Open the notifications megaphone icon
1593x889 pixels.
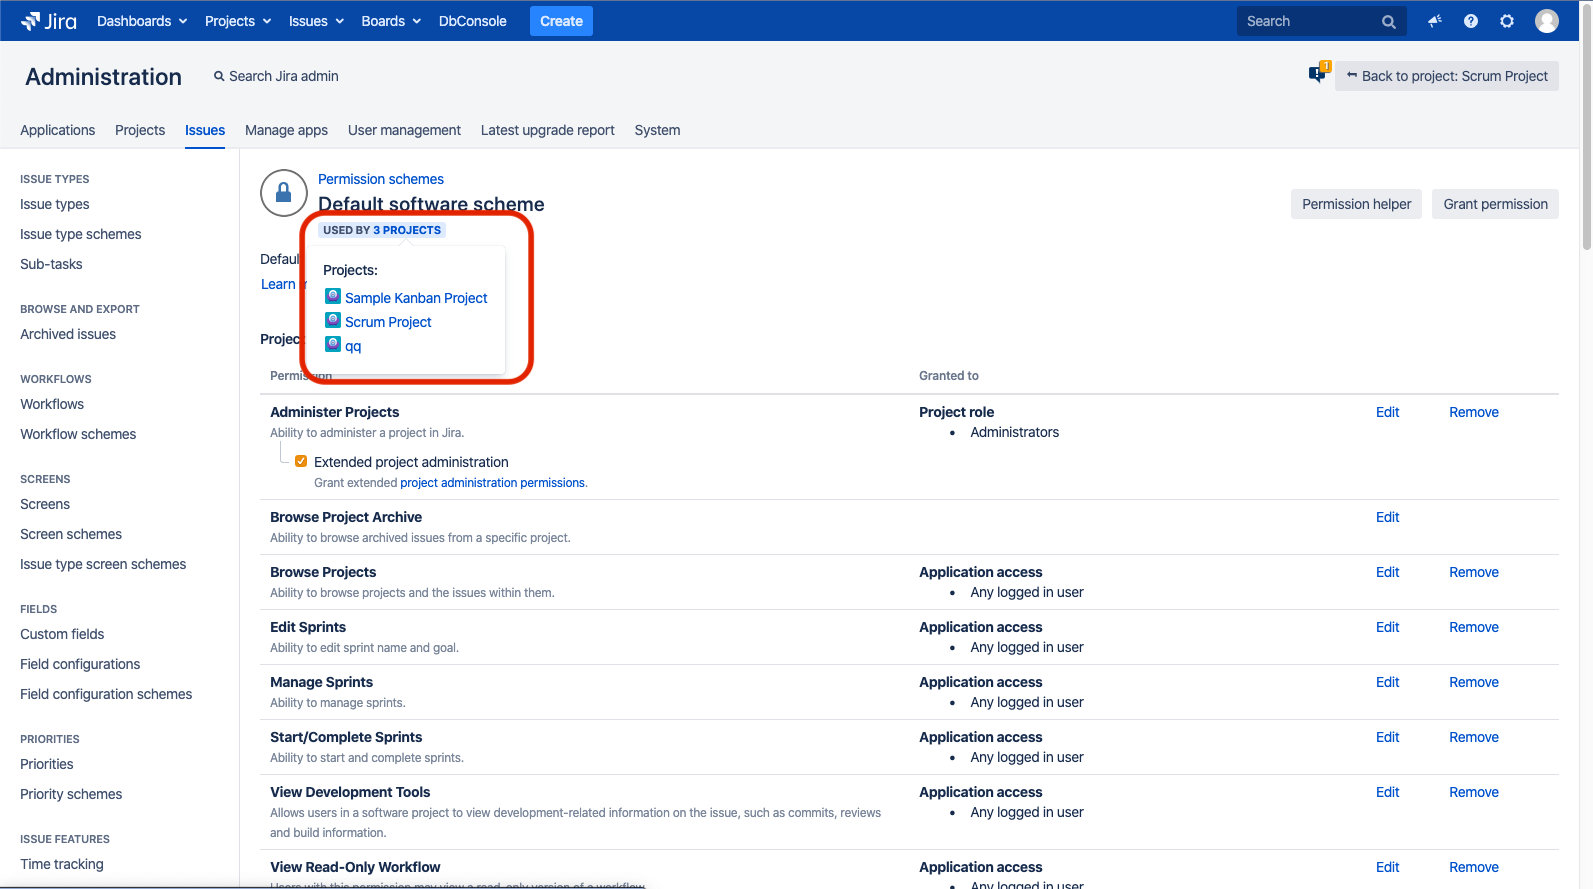coord(1434,21)
